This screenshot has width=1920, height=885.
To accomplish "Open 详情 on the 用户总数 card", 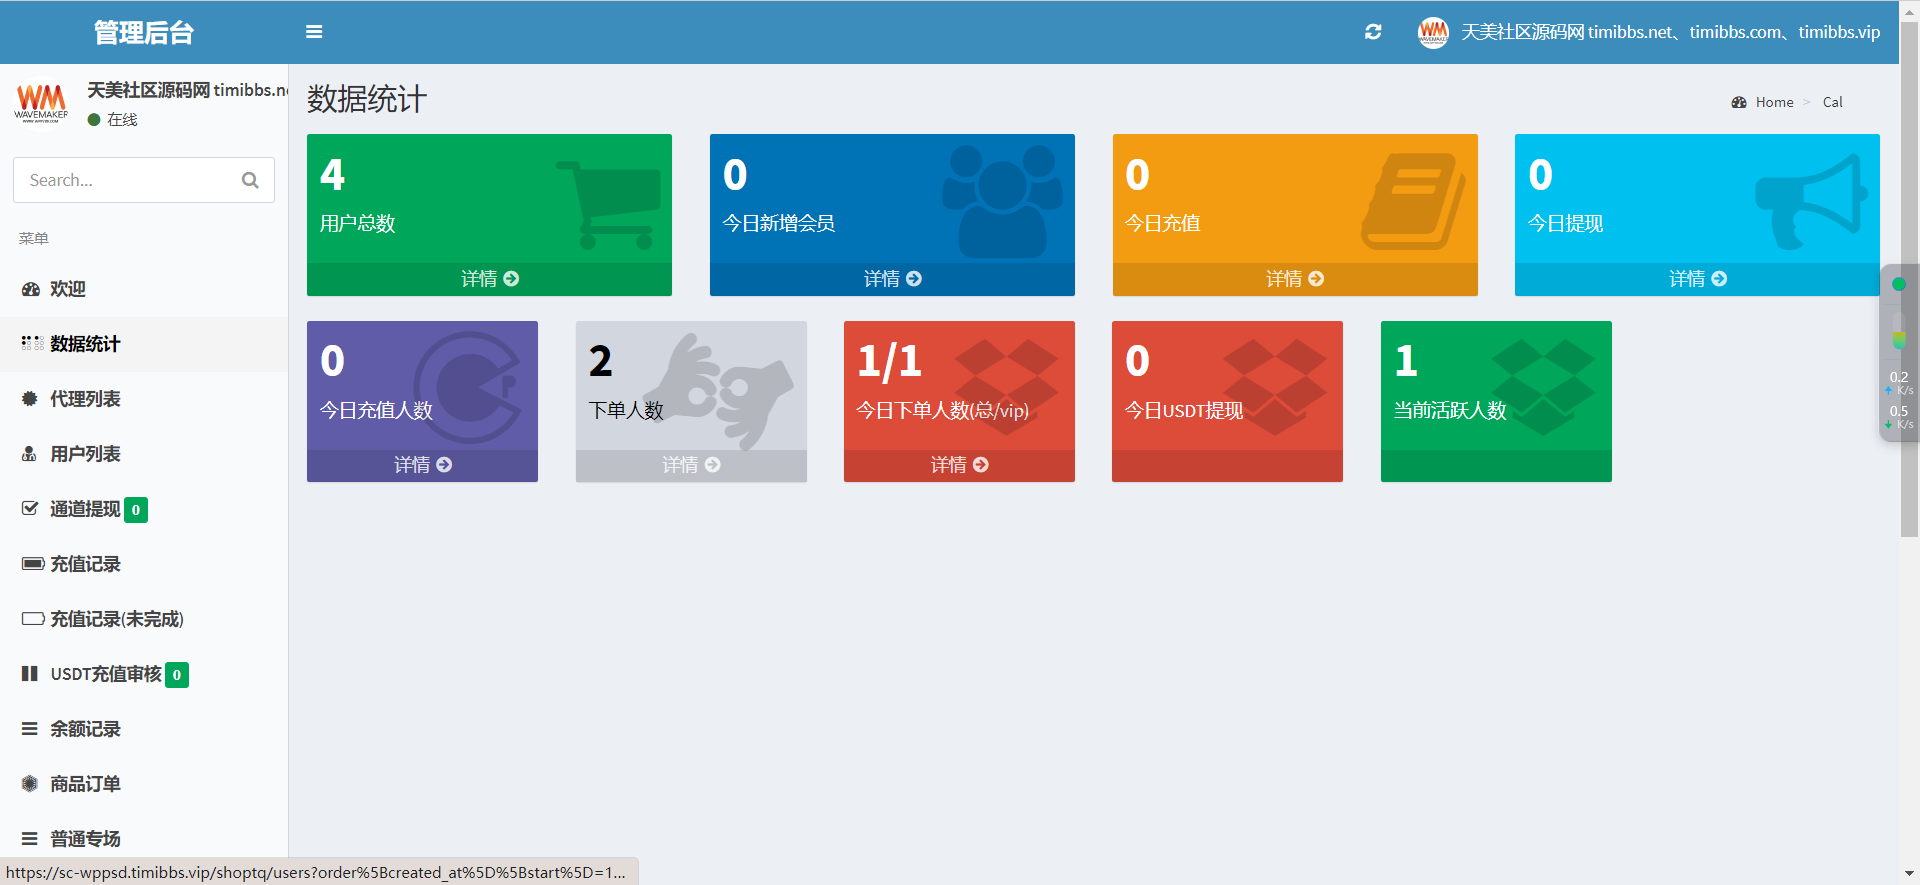I will 489,279.
